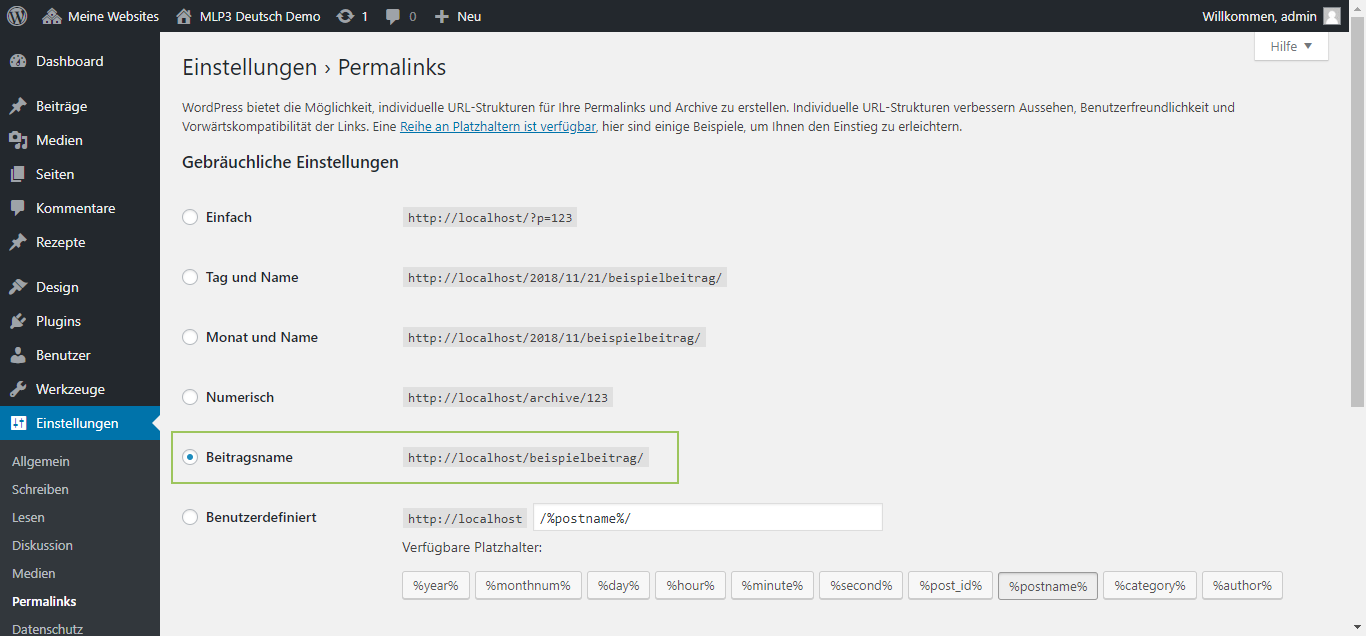Select the Einfach permalink option
The width and height of the screenshot is (1366, 636).
[190, 217]
